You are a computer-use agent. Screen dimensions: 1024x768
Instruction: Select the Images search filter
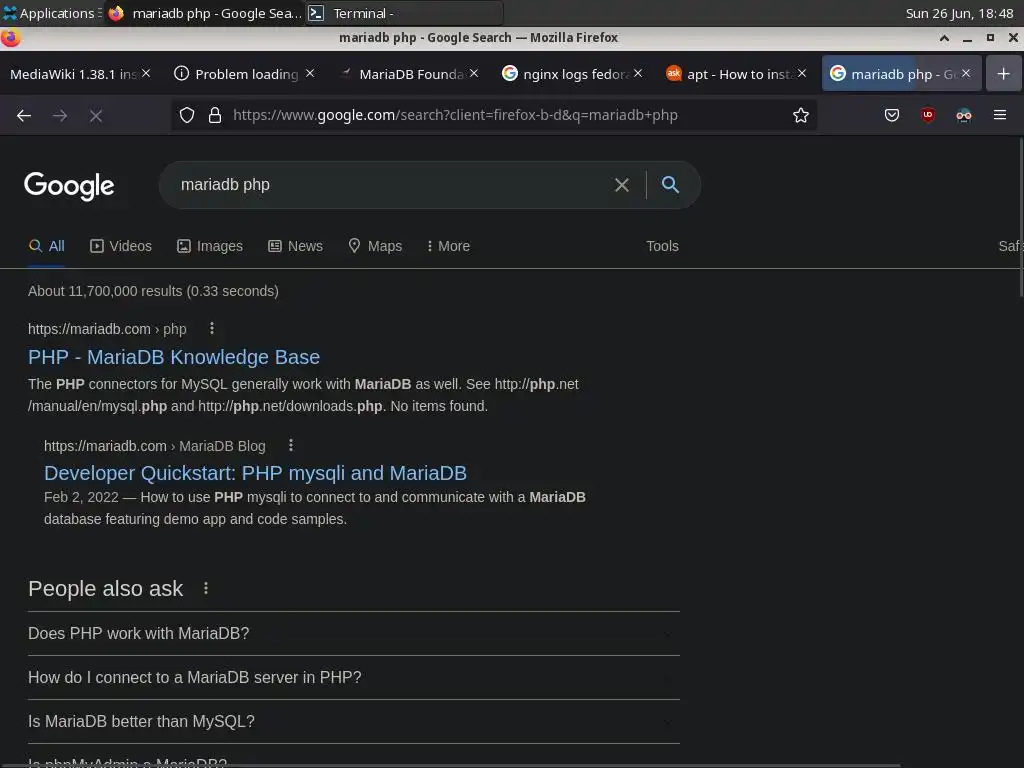[210, 246]
